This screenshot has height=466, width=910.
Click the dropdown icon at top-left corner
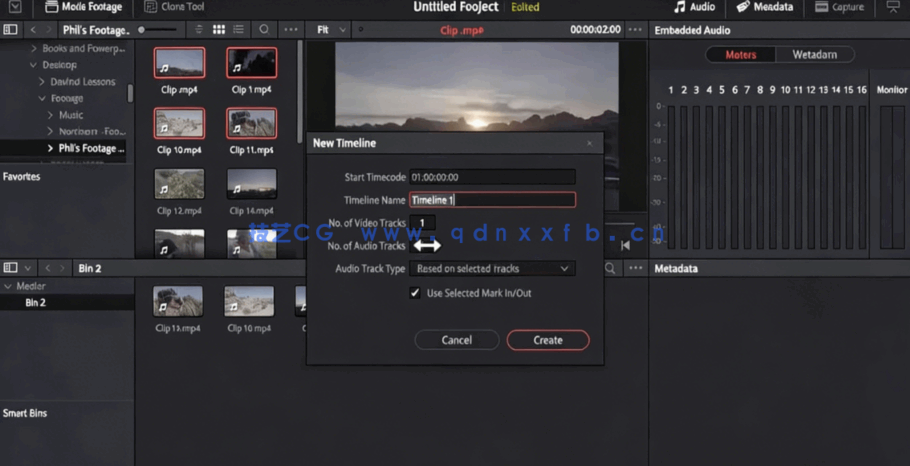[x=15, y=7]
